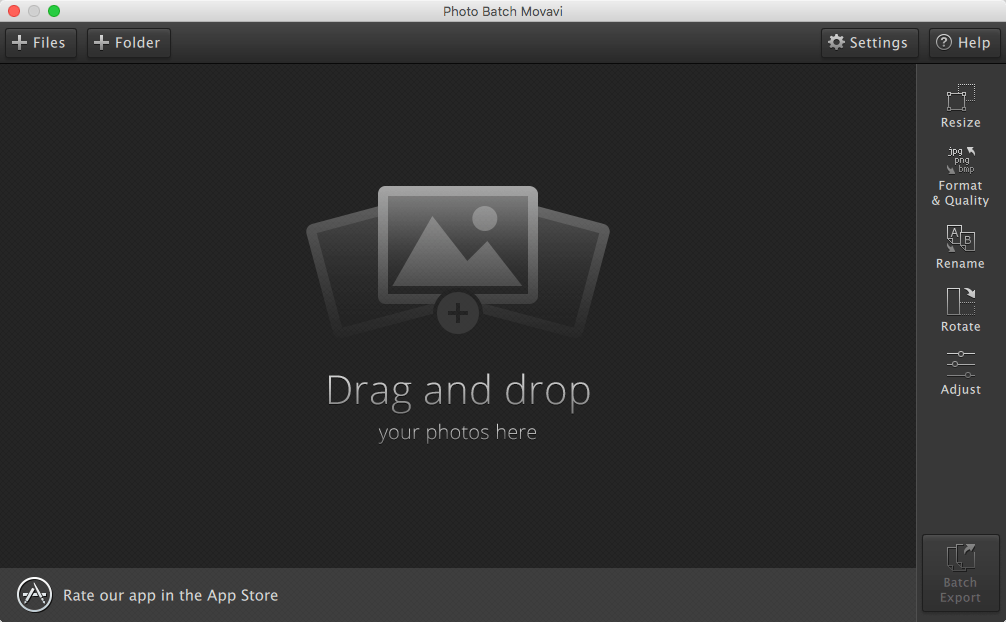Image resolution: width=1006 pixels, height=622 pixels.
Task: Follow the 'Rate our app in the App Store' link
Action: (171, 596)
